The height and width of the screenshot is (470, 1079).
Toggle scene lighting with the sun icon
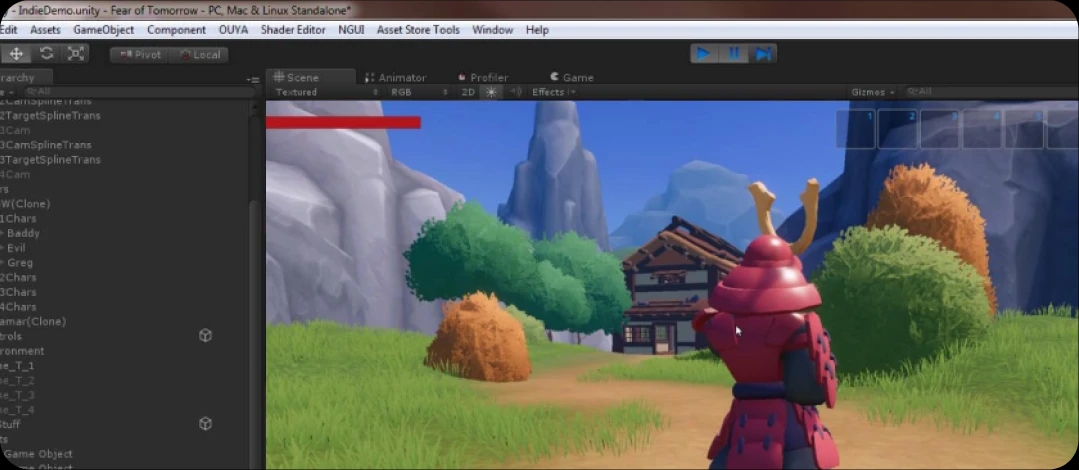(x=491, y=92)
